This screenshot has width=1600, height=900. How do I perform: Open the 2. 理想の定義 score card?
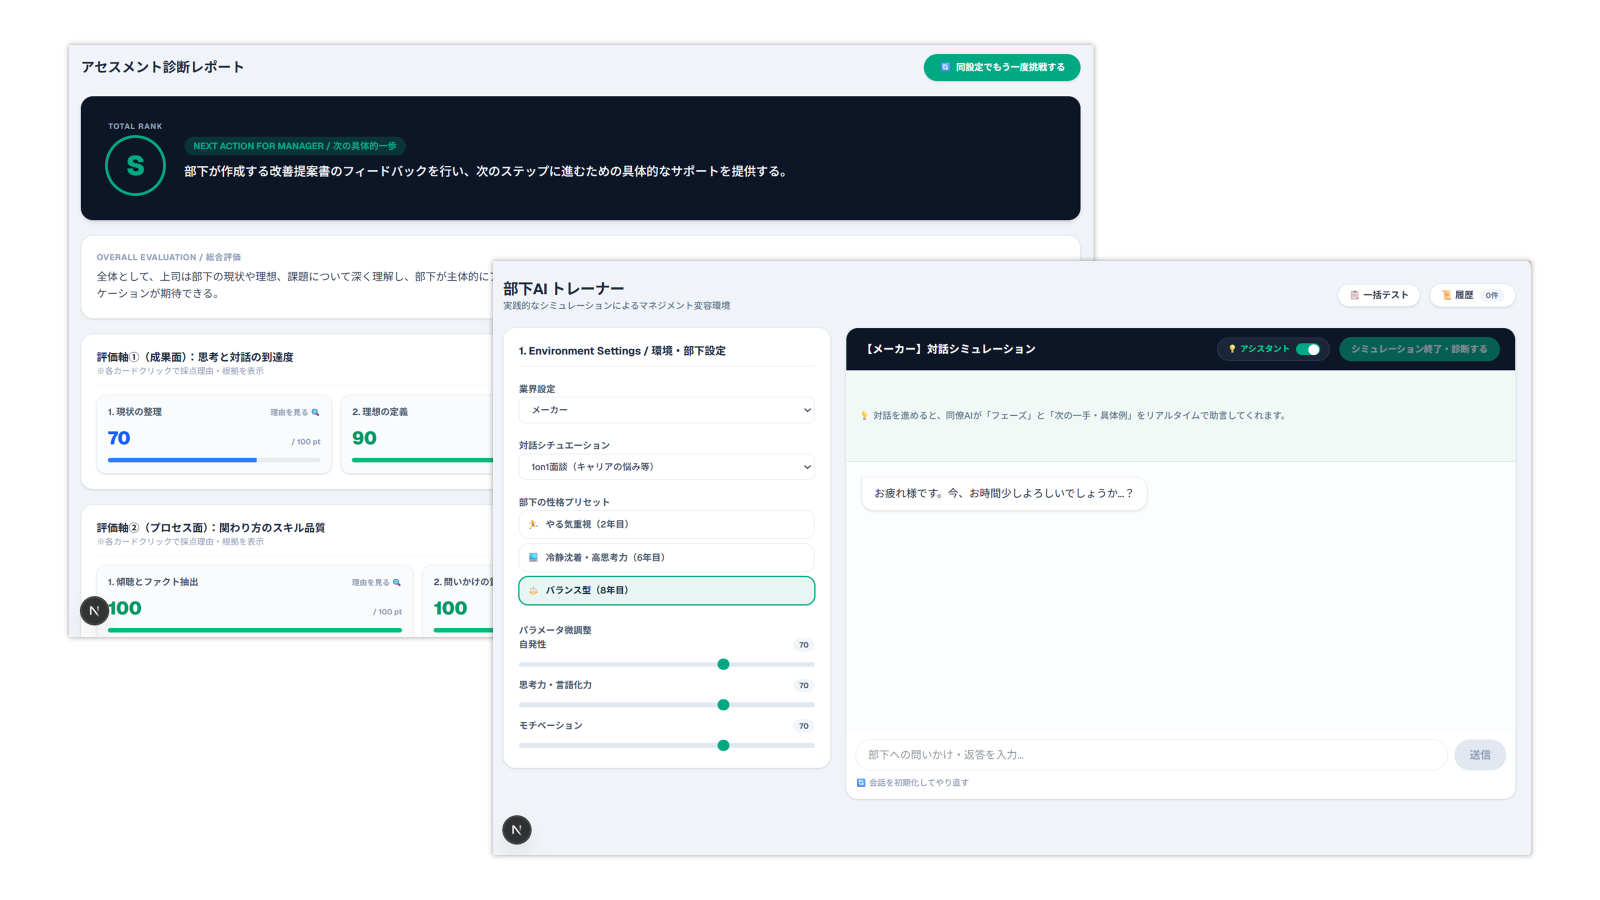pyautogui.click(x=417, y=434)
